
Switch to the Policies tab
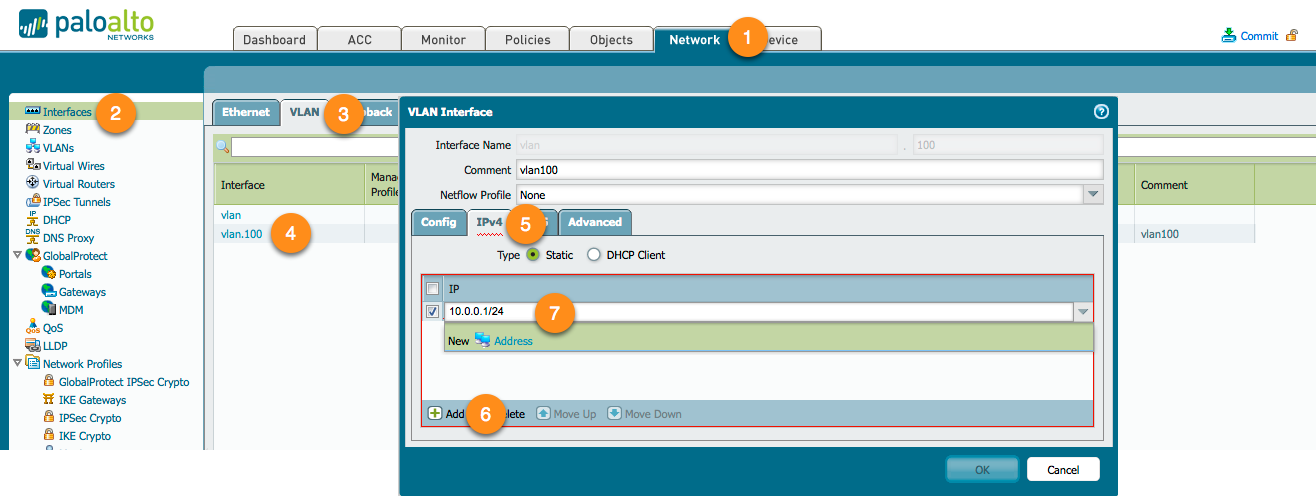[527, 40]
